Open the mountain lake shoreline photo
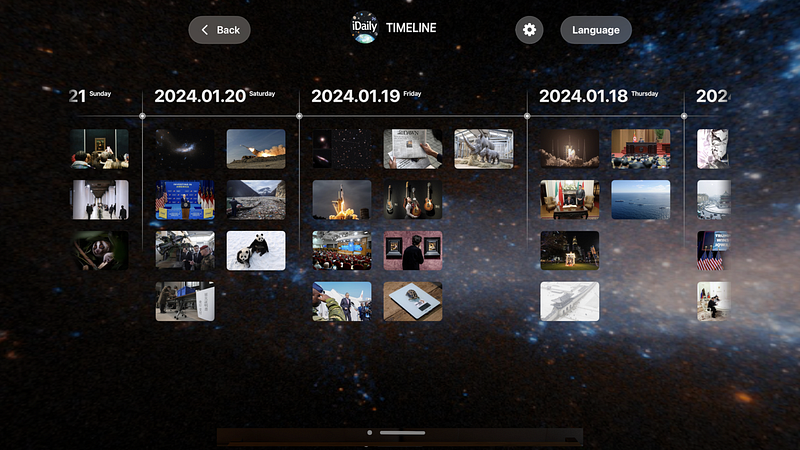Image resolution: width=800 pixels, height=450 pixels. tap(256, 199)
